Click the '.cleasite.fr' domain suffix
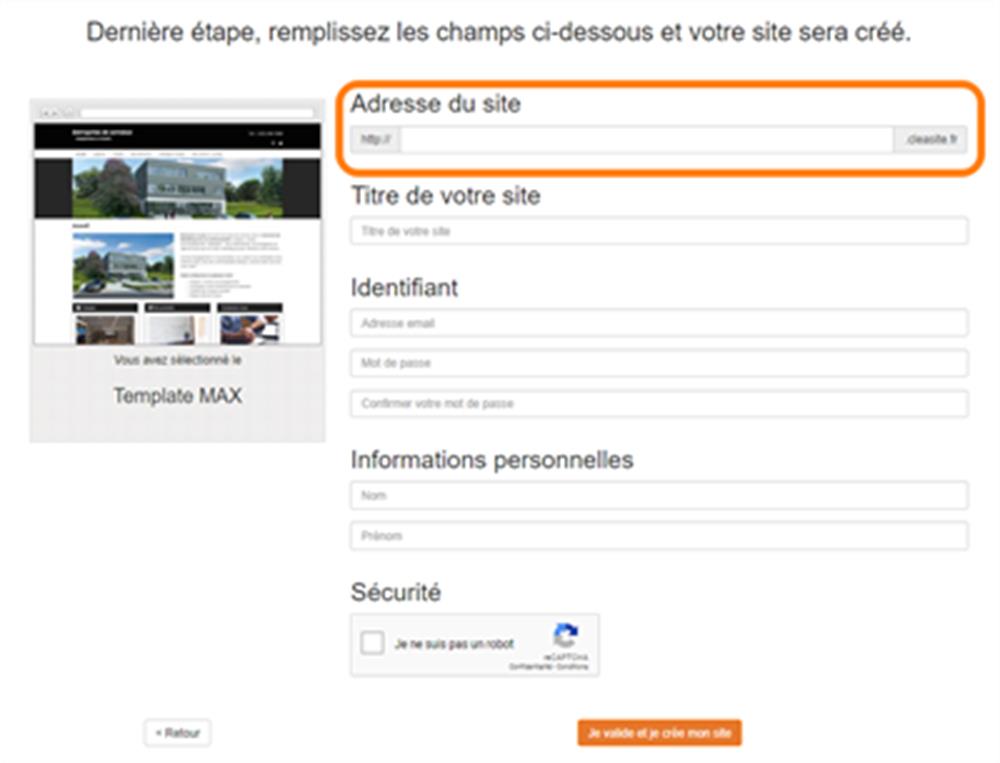1000x763 pixels. tap(930, 139)
